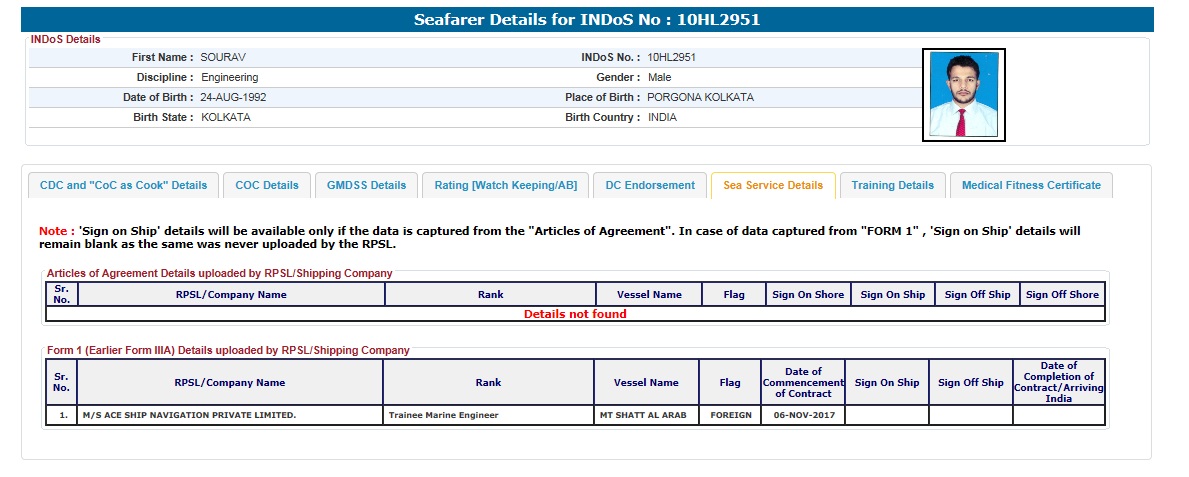The image size is (1189, 477).
Task: Switch to the COC Details tab
Action: tap(267, 185)
